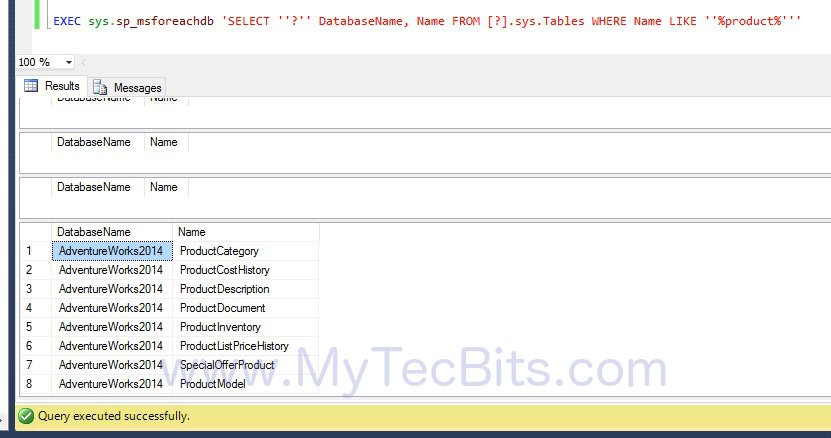Switch to the Messages tab
The width and height of the screenshot is (831, 438).
[x=127, y=87]
